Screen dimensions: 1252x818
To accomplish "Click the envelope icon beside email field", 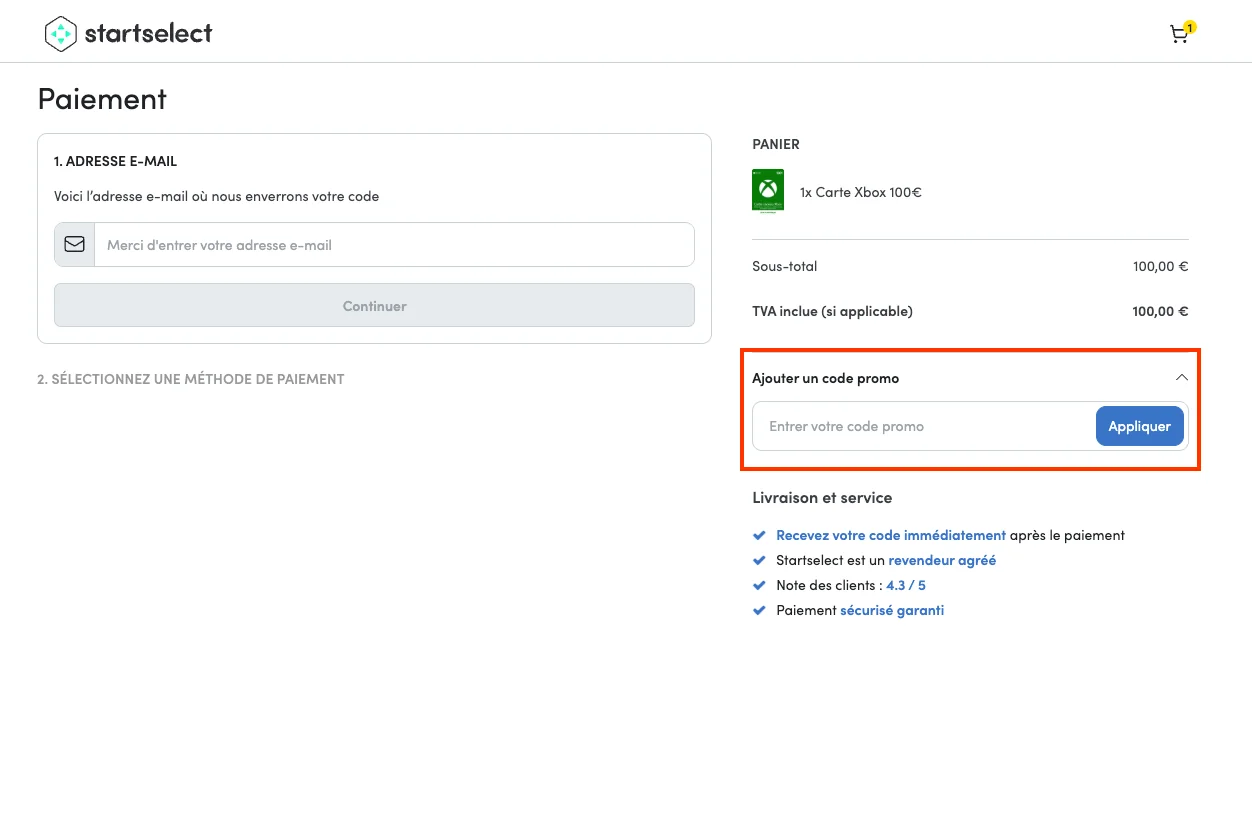I will pos(74,244).
